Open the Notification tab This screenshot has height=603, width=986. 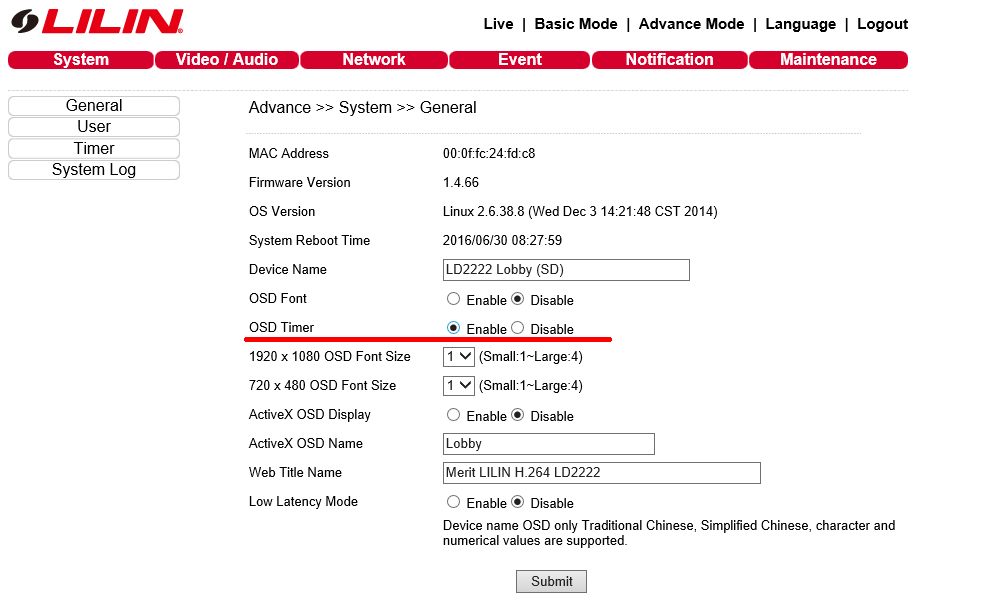pyautogui.click(x=669, y=60)
